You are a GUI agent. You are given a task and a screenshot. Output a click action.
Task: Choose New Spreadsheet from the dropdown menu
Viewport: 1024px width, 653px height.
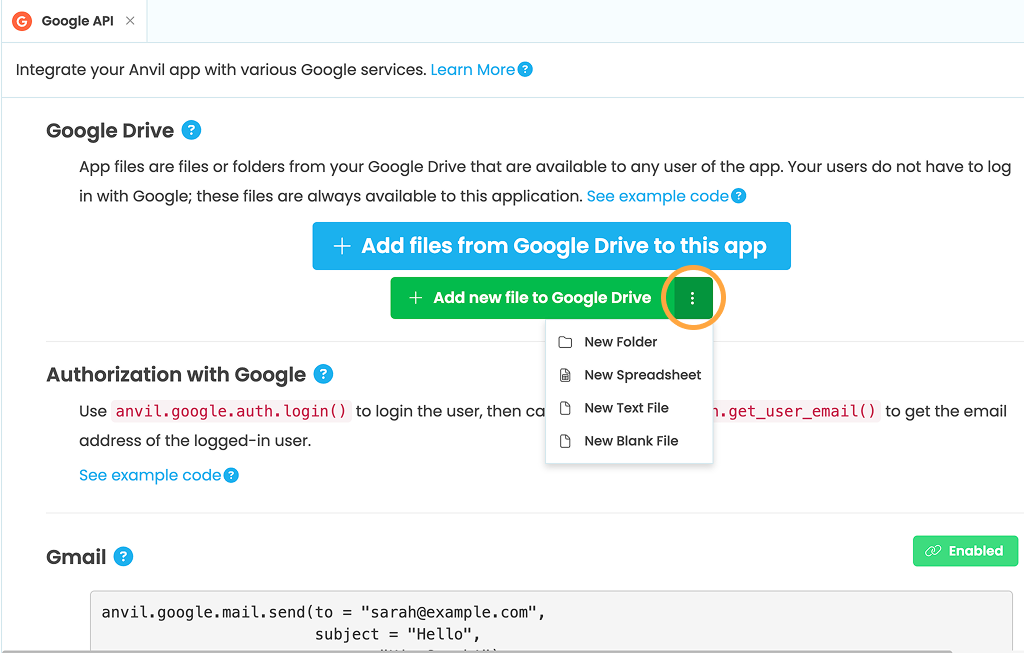[642, 375]
